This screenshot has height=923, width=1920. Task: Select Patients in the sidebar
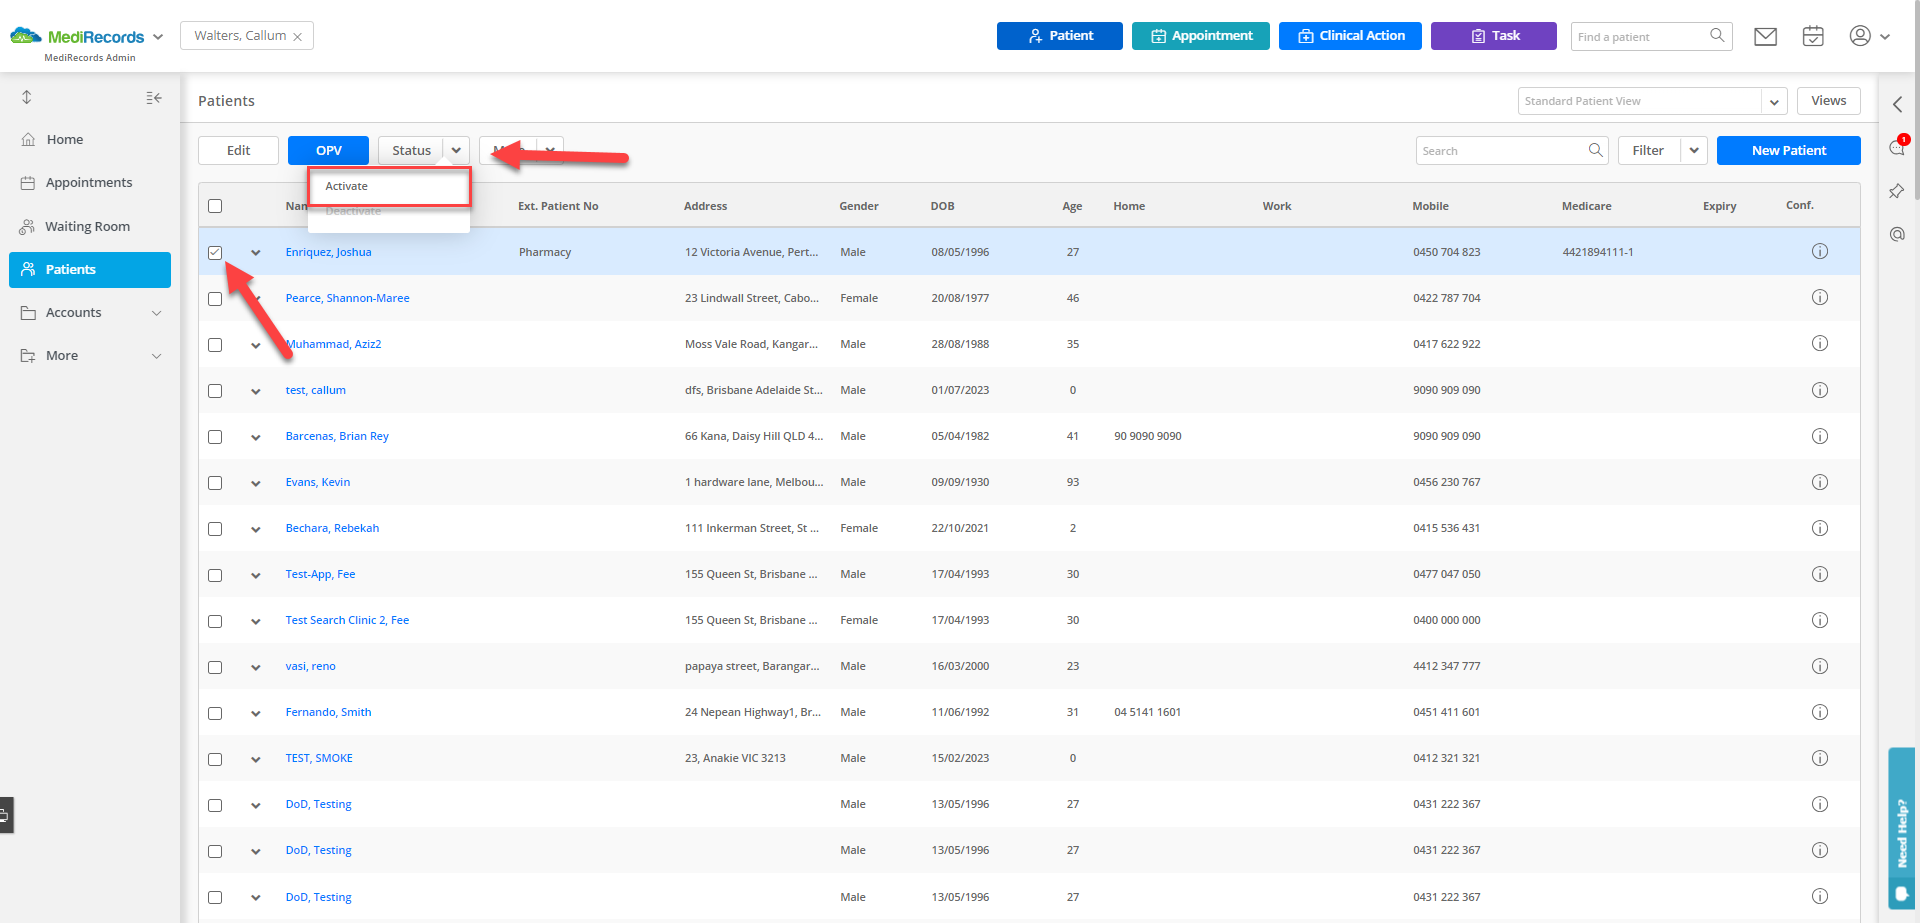point(90,269)
